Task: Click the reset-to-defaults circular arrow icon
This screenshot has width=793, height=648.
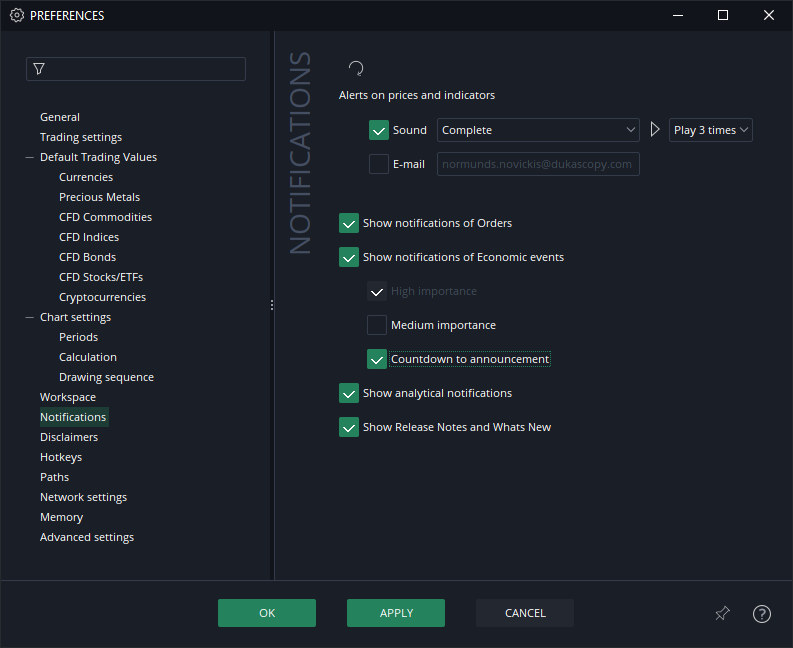Action: pyautogui.click(x=355, y=69)
